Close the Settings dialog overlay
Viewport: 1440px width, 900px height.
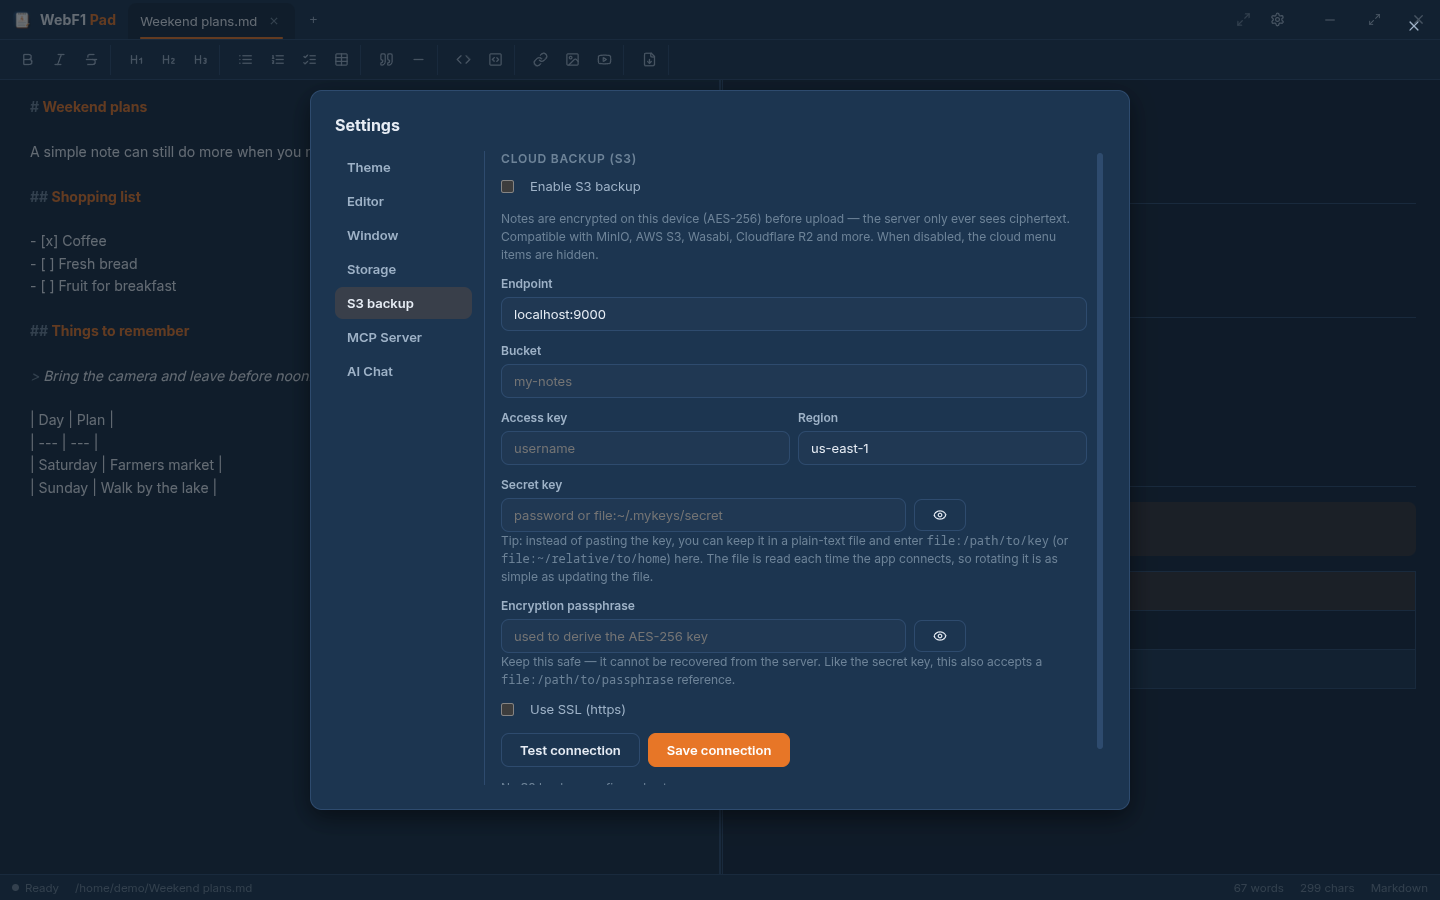pos(1414,26)
